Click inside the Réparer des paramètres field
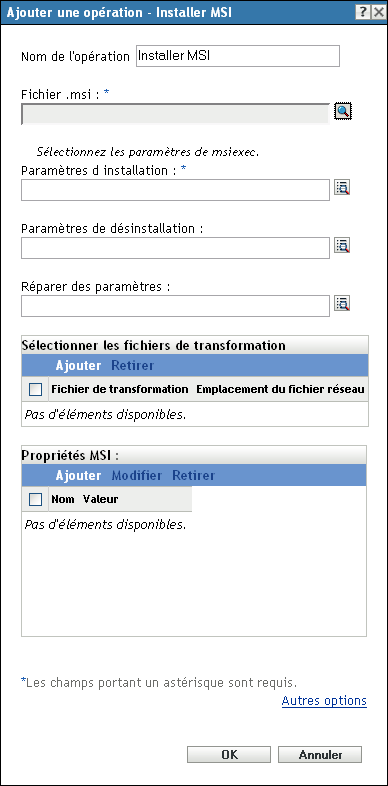Viewport: 388px width, 786px height. 175,306
